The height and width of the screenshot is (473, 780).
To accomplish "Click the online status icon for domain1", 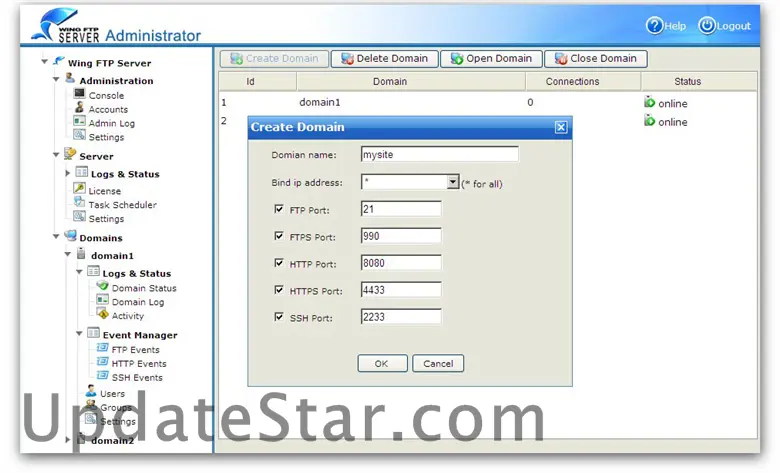I will pos(649,102).
